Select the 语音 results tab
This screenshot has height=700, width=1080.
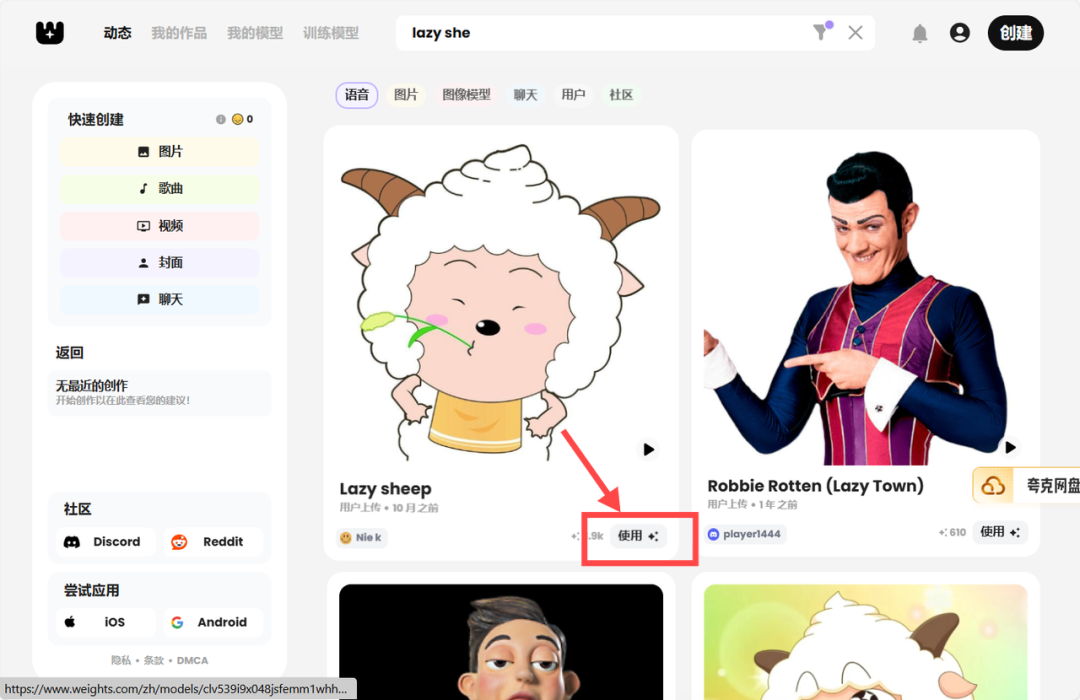tap(357, 94)
